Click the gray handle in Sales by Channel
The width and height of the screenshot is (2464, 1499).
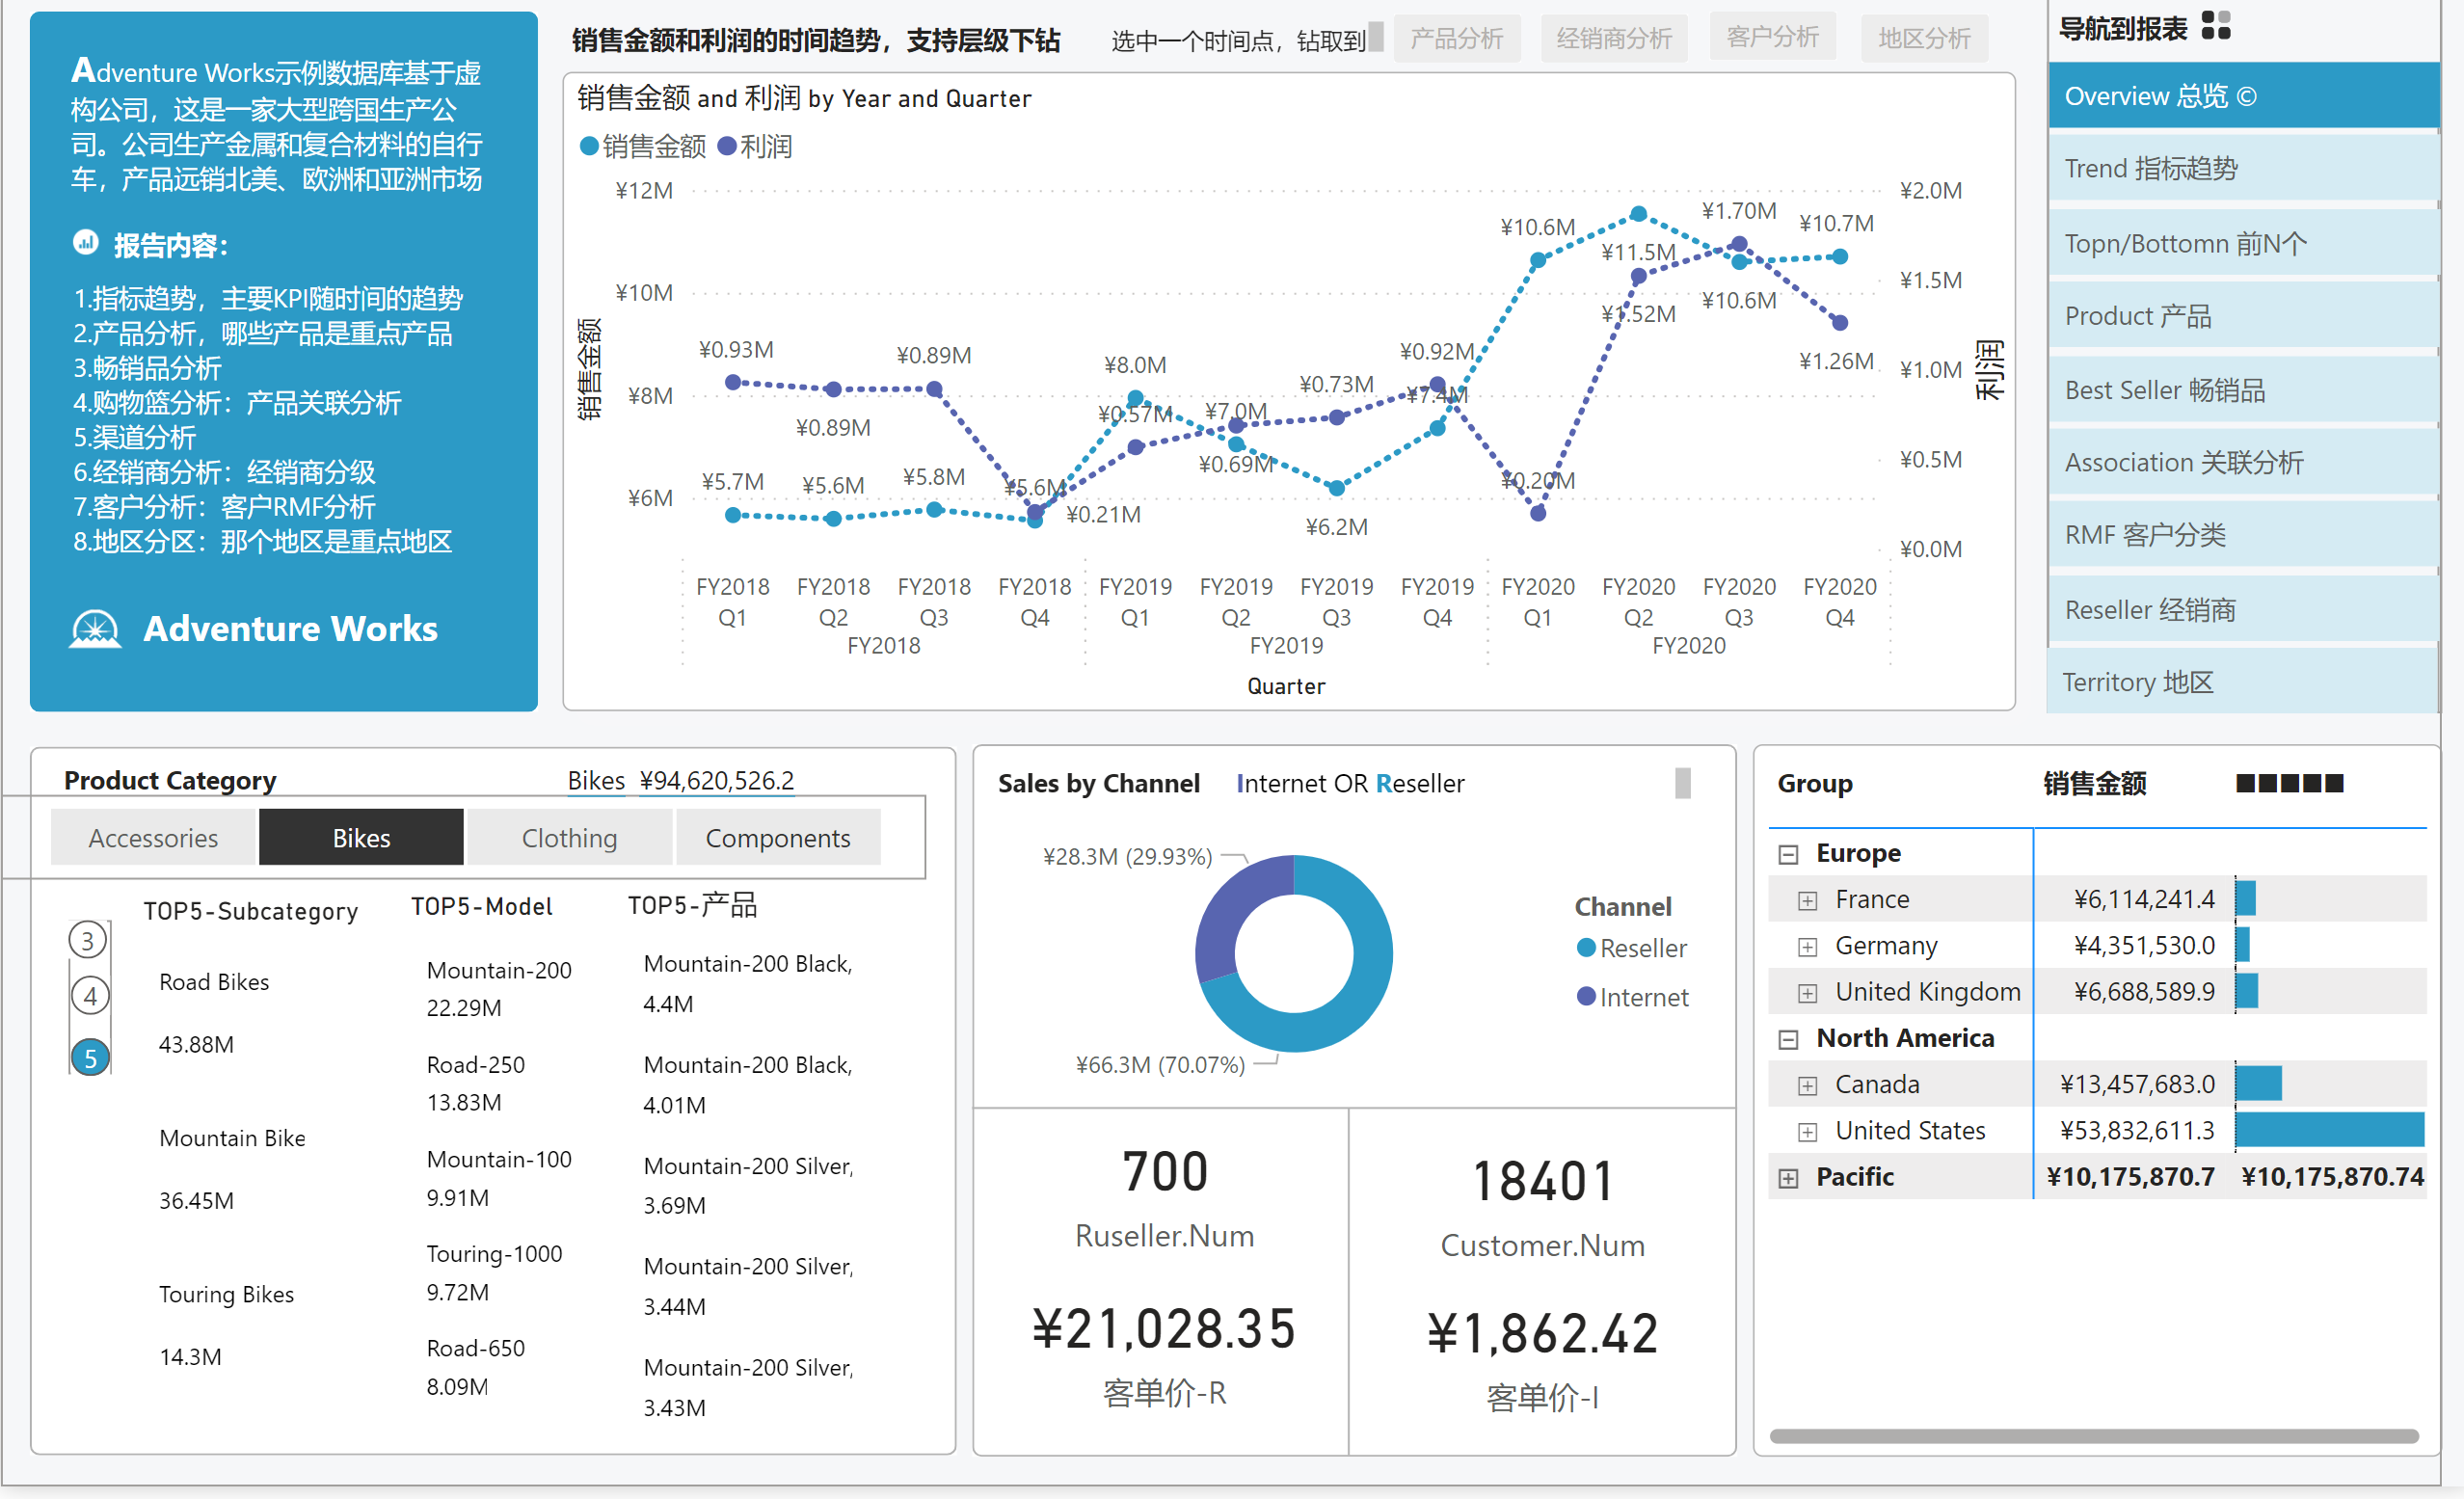1682,783
